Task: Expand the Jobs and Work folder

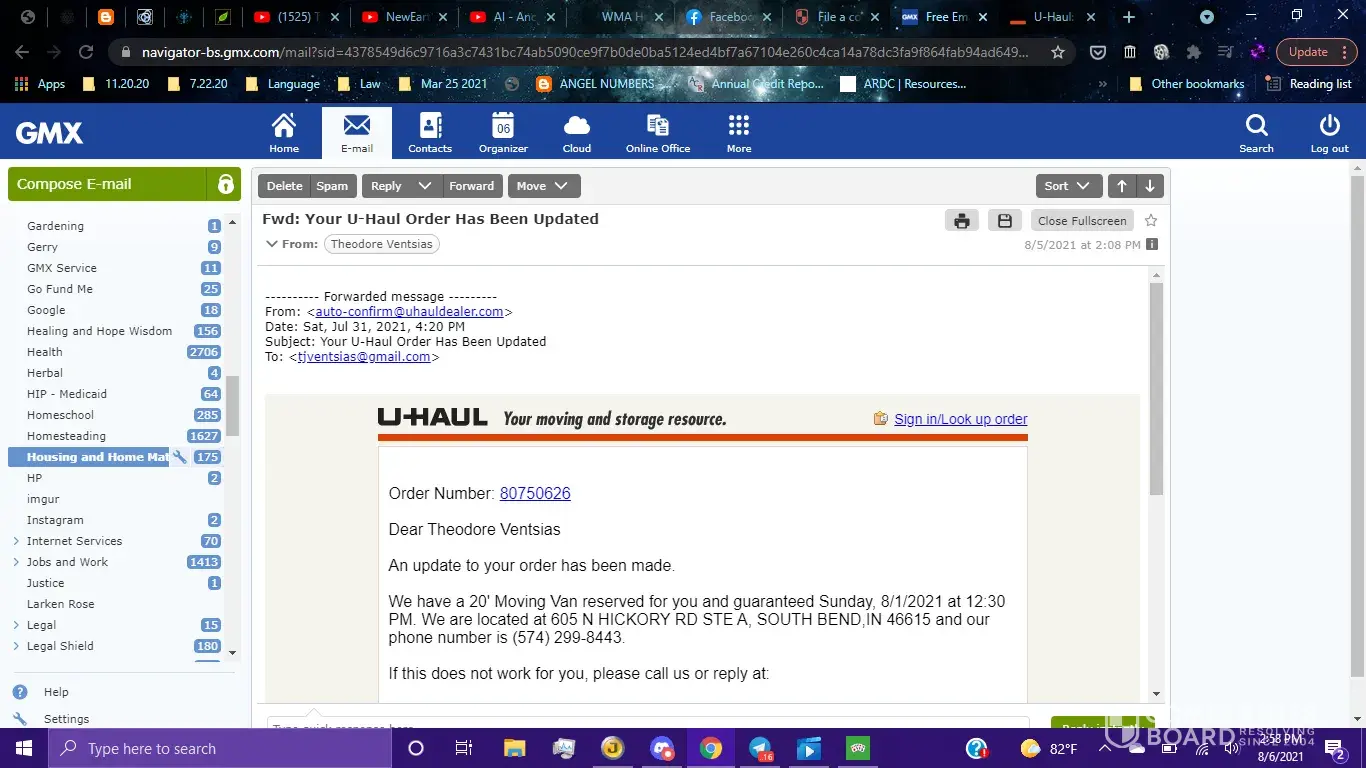Action: pyautogui.click(x=16, y=562)
